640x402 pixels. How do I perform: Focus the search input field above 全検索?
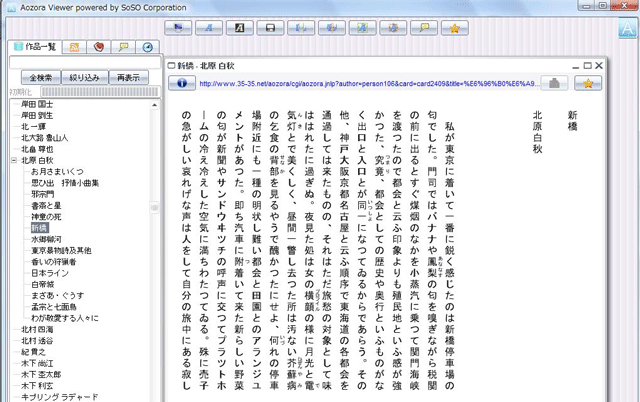[85, 62]
